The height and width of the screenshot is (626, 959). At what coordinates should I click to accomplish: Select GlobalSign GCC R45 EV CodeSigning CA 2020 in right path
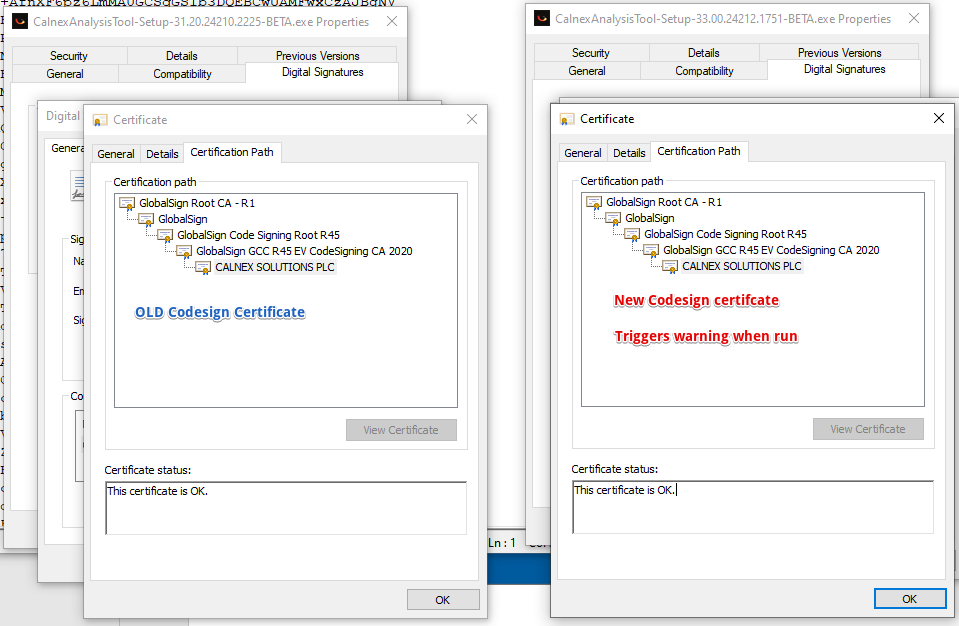pyautogui.click(x=771, y=250)
